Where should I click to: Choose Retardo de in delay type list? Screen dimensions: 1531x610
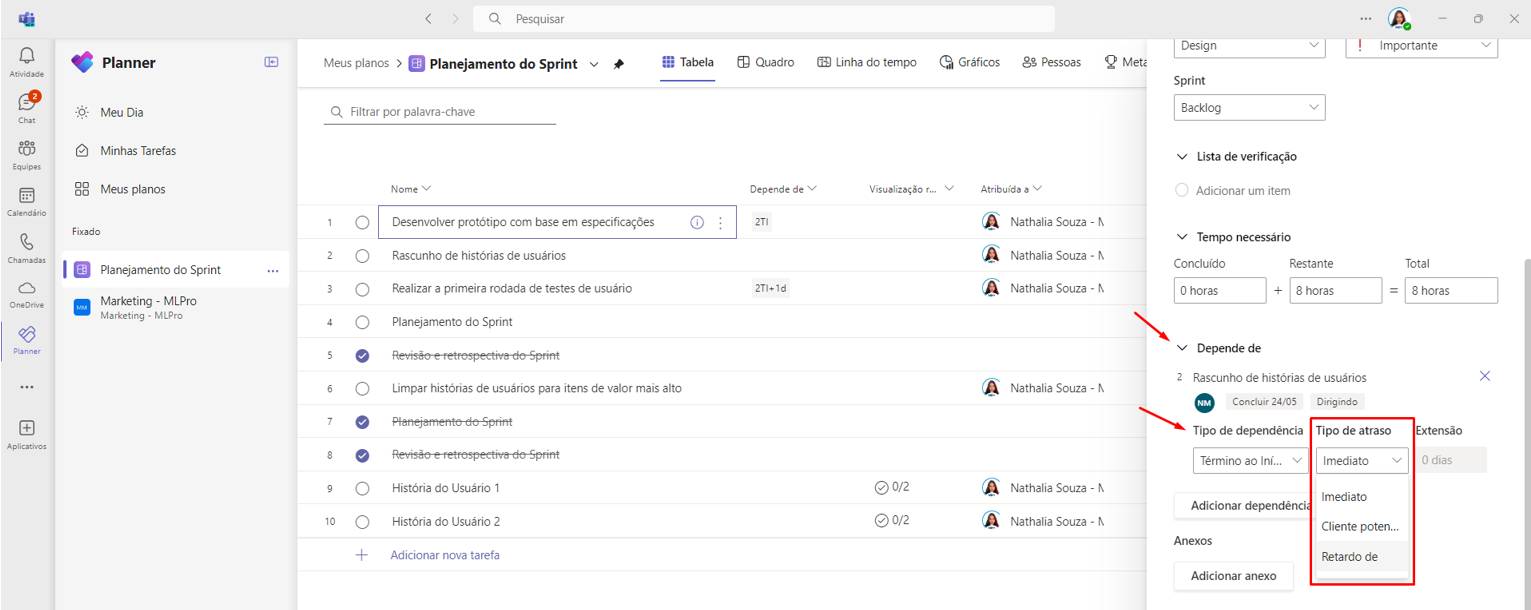pyautogui.click(x=1362, y=556)
